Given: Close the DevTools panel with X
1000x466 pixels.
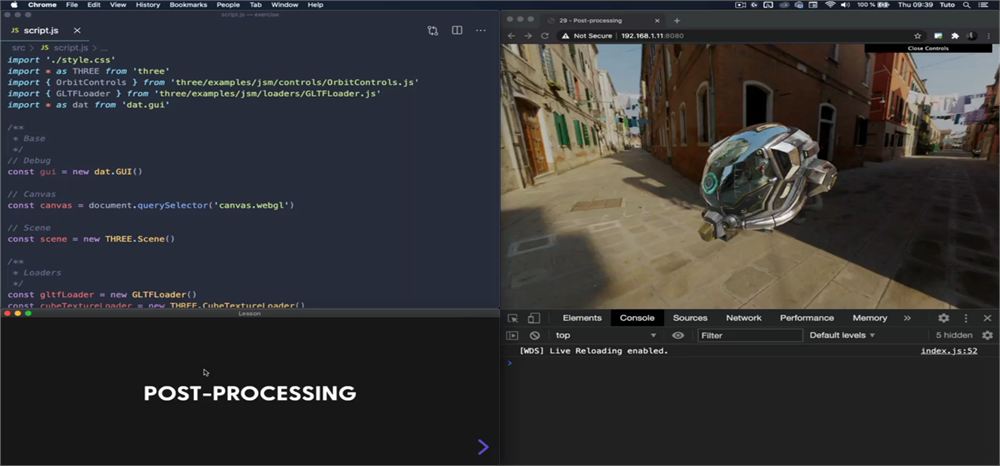Looking at the screenshot, I should click(x=987, y=318).
